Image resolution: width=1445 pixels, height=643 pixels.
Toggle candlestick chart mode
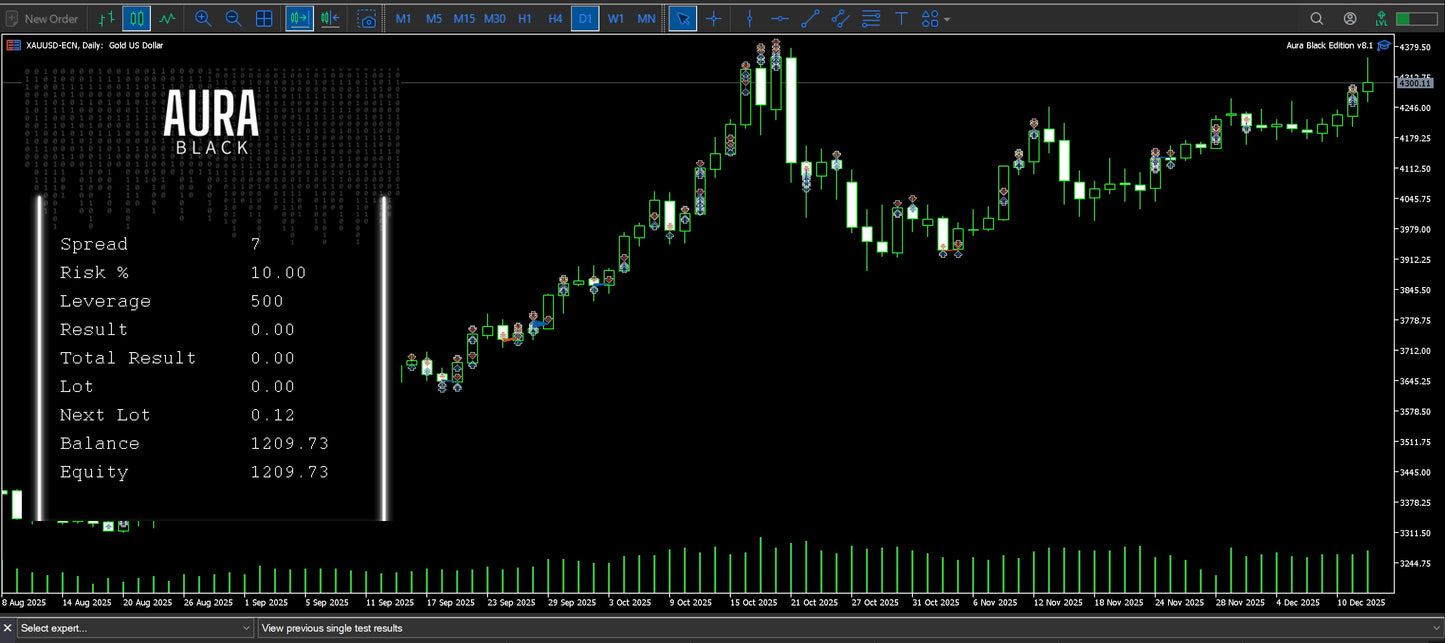(137, 18)
